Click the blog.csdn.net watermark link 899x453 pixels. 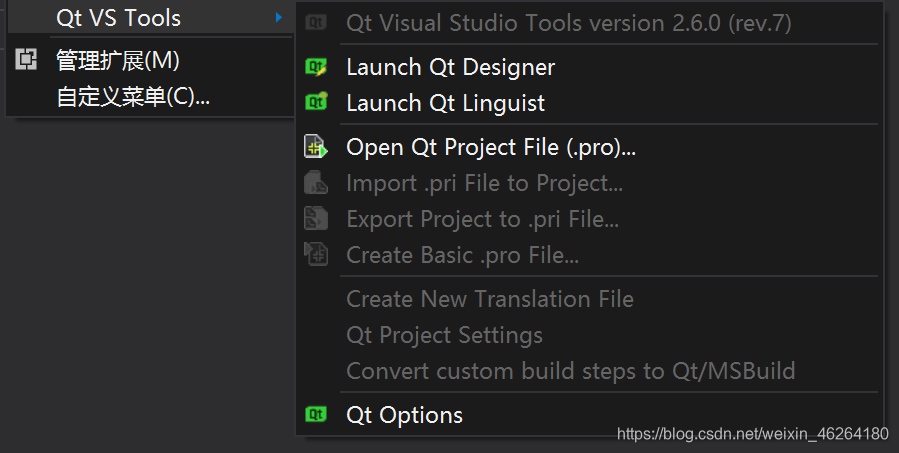(753, 434)
